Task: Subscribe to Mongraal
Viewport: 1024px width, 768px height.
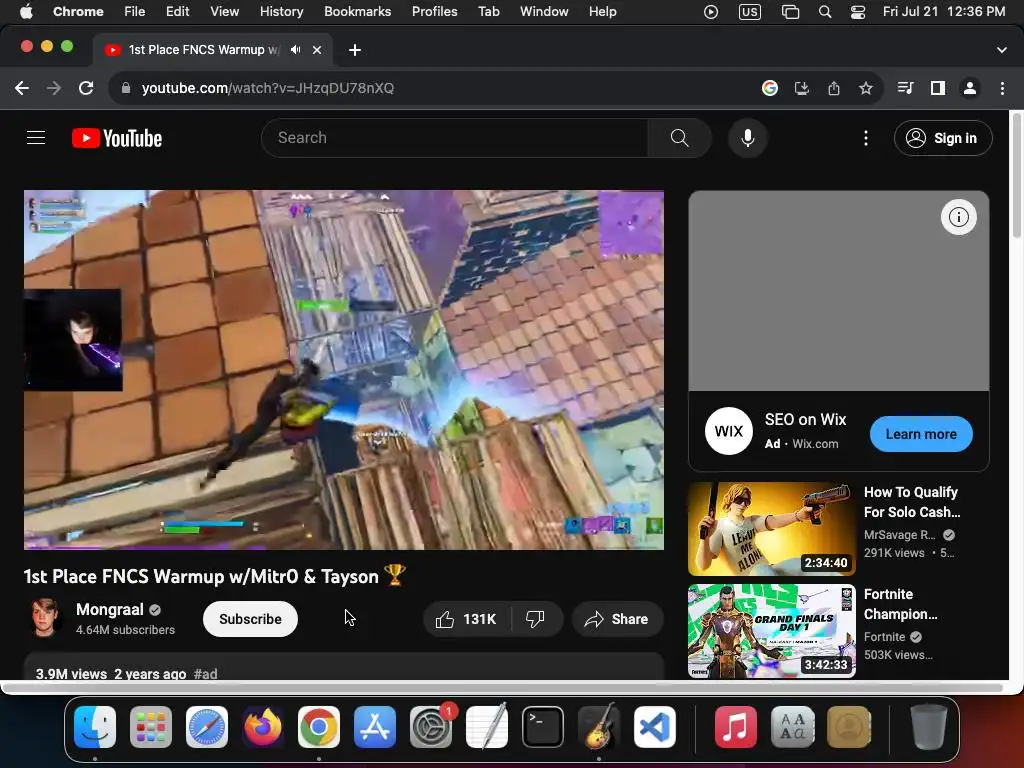Action: pos(250,619)
